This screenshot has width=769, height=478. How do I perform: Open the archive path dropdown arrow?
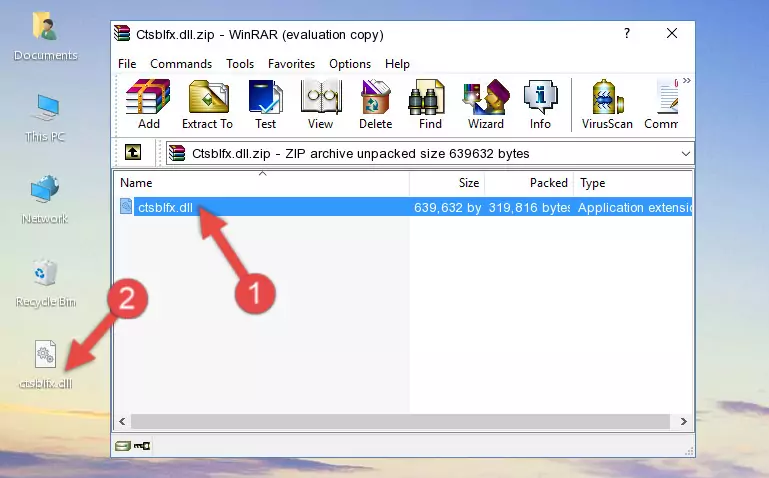686,153
